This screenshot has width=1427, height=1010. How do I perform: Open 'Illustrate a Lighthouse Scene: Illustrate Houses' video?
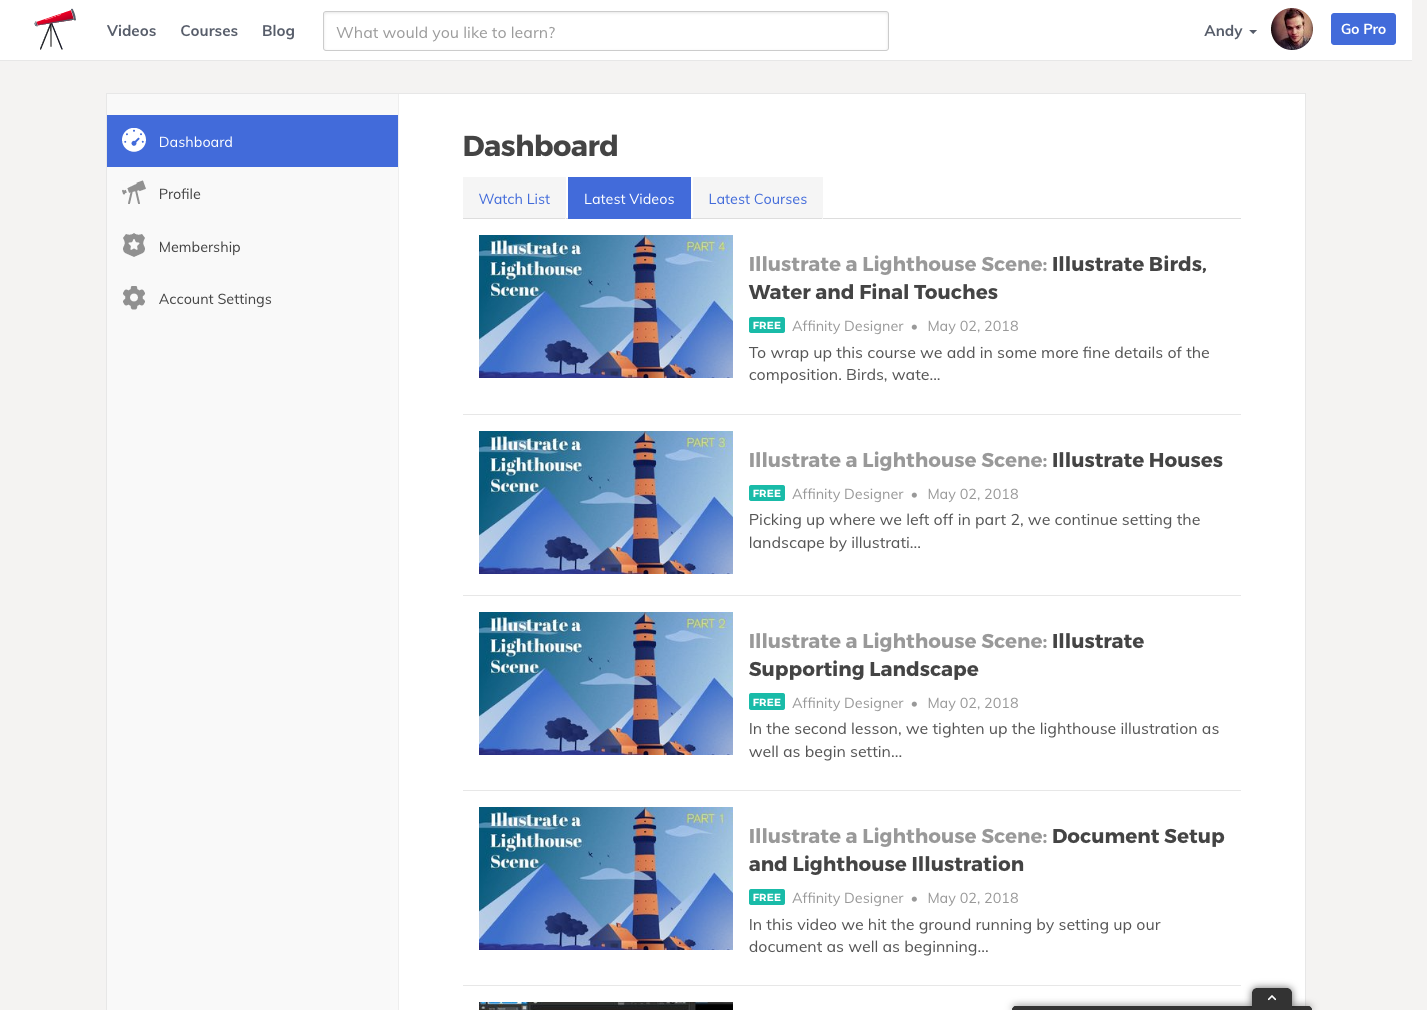pos(985,460)
